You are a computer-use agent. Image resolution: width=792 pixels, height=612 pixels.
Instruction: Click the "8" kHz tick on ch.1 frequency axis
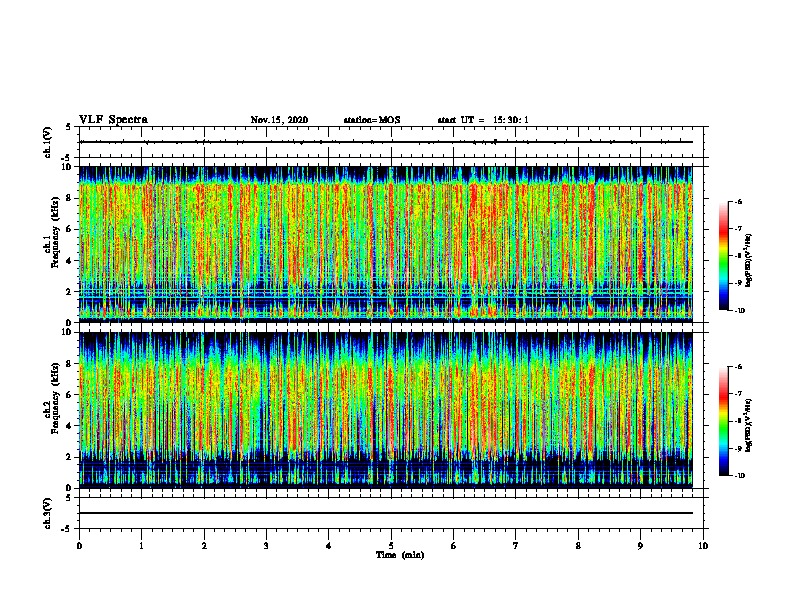pyautogui.click(x=69, y=198)
